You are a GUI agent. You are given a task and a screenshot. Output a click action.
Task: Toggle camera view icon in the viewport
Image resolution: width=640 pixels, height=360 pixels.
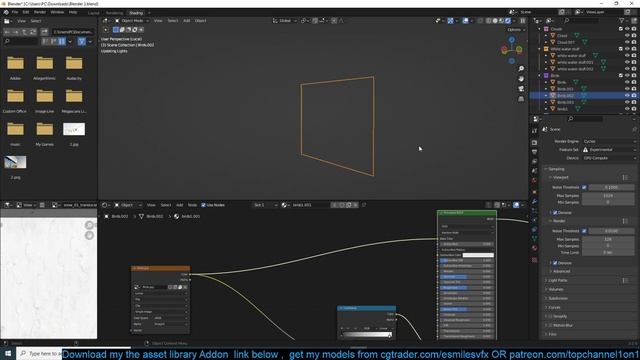pyautogui.click(x=521, y=89)
